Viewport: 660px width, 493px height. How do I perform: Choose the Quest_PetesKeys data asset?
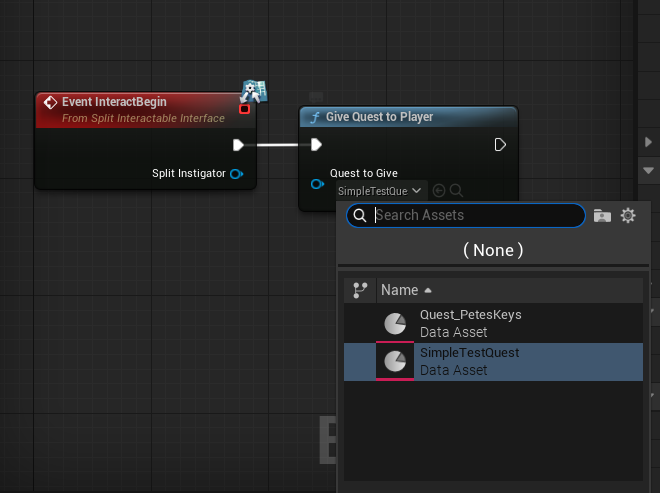470,323
